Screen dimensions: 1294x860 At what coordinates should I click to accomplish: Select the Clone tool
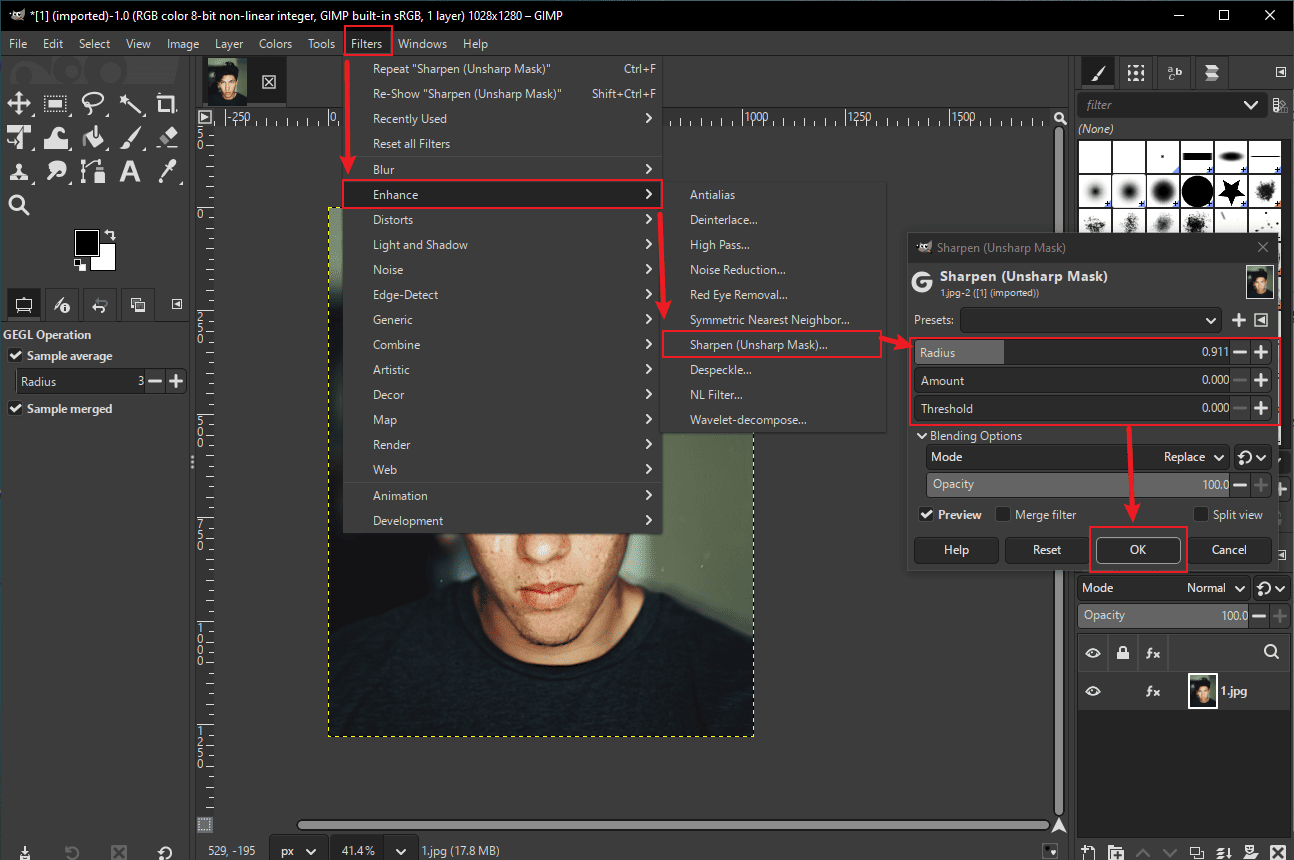point(19,170)
